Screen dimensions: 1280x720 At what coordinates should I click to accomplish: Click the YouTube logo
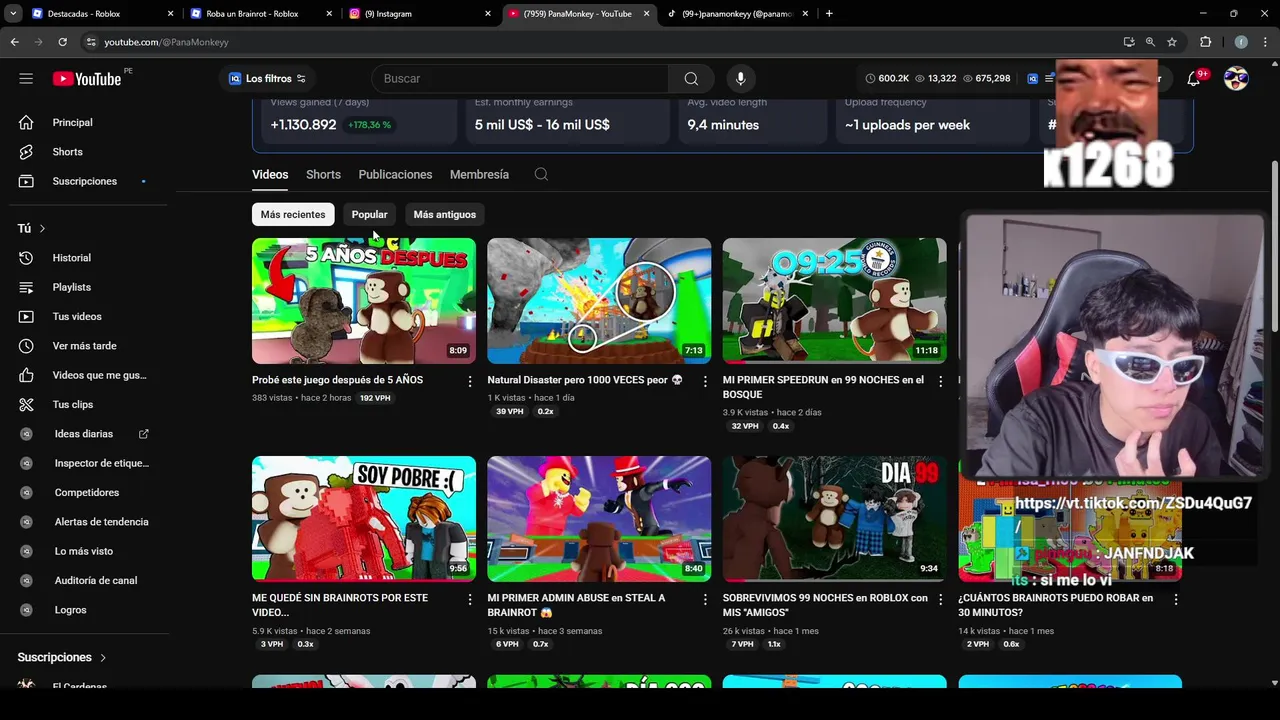pos(87,79)
